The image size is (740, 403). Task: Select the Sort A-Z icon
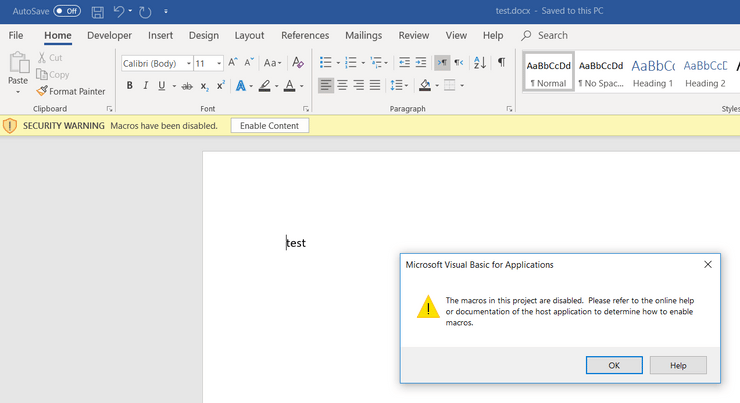pyautogui.click(x=479, y=62)
